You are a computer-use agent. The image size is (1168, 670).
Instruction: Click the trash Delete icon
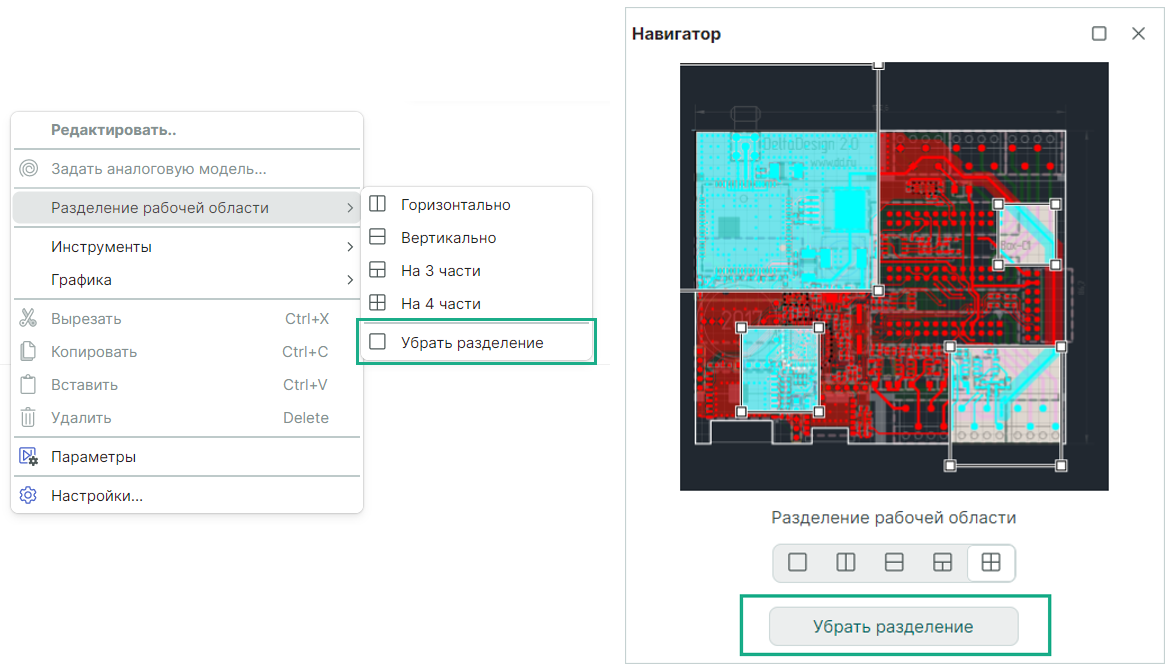pos(28,418)
